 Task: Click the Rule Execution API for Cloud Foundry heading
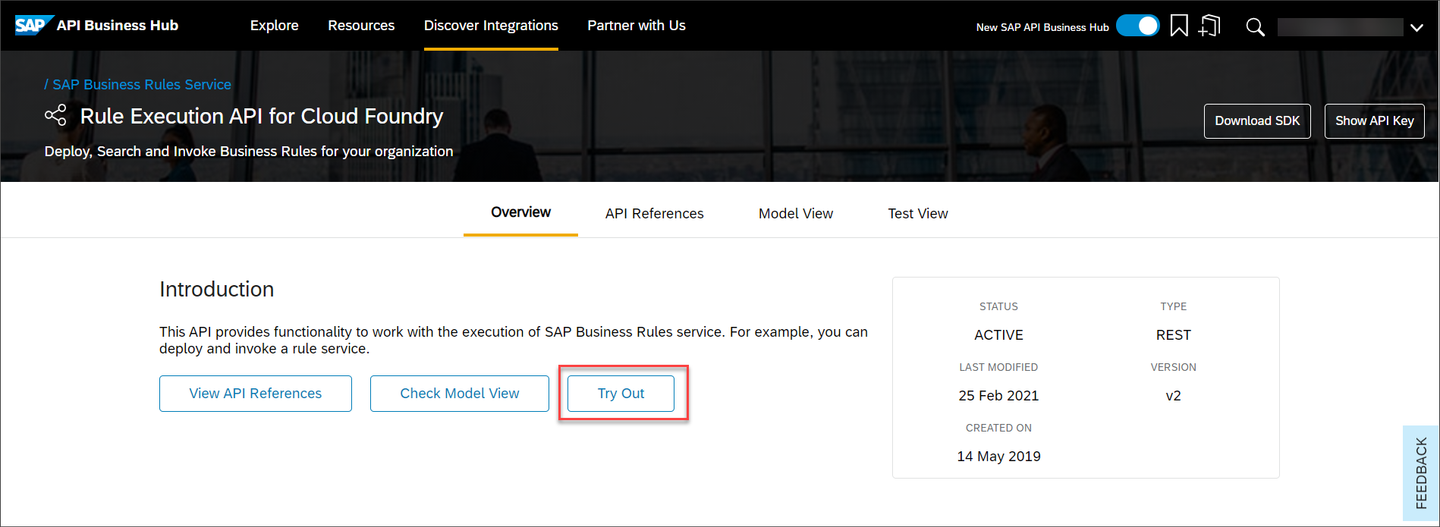point(261,116)
